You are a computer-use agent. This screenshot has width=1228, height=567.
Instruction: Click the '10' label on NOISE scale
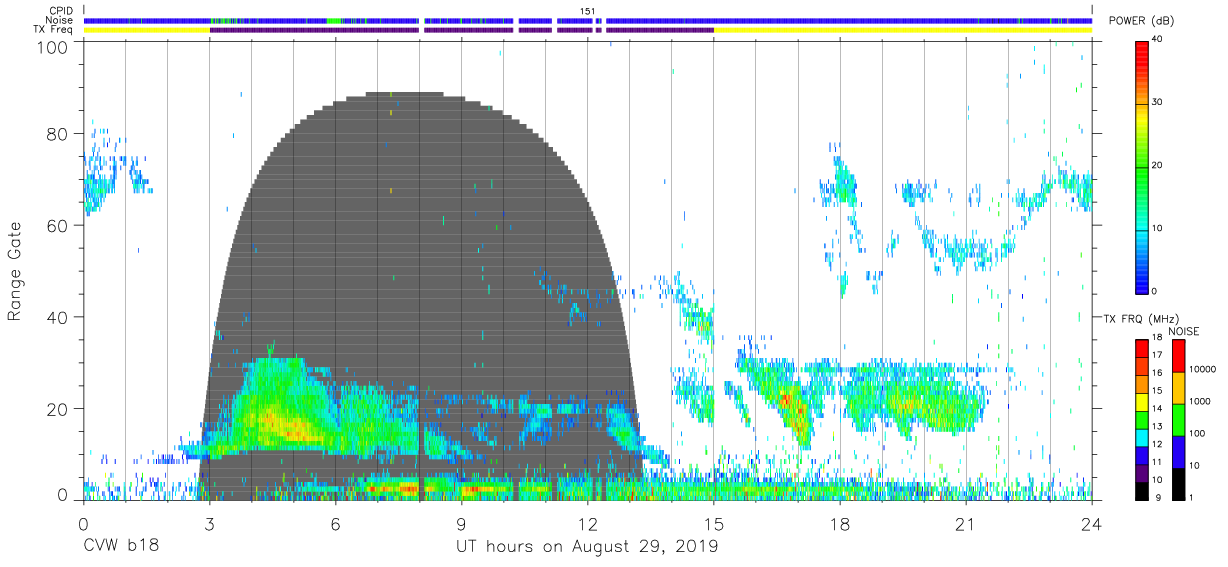coord(1196,465)
